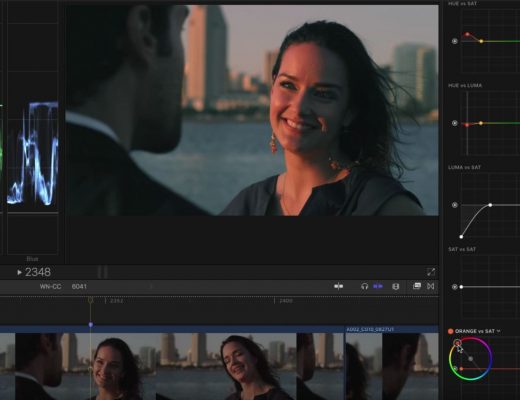Click the playhead marker on timeline ruler
The width and height of the screenshot is (520, 400).
click(x=90, y=300)
